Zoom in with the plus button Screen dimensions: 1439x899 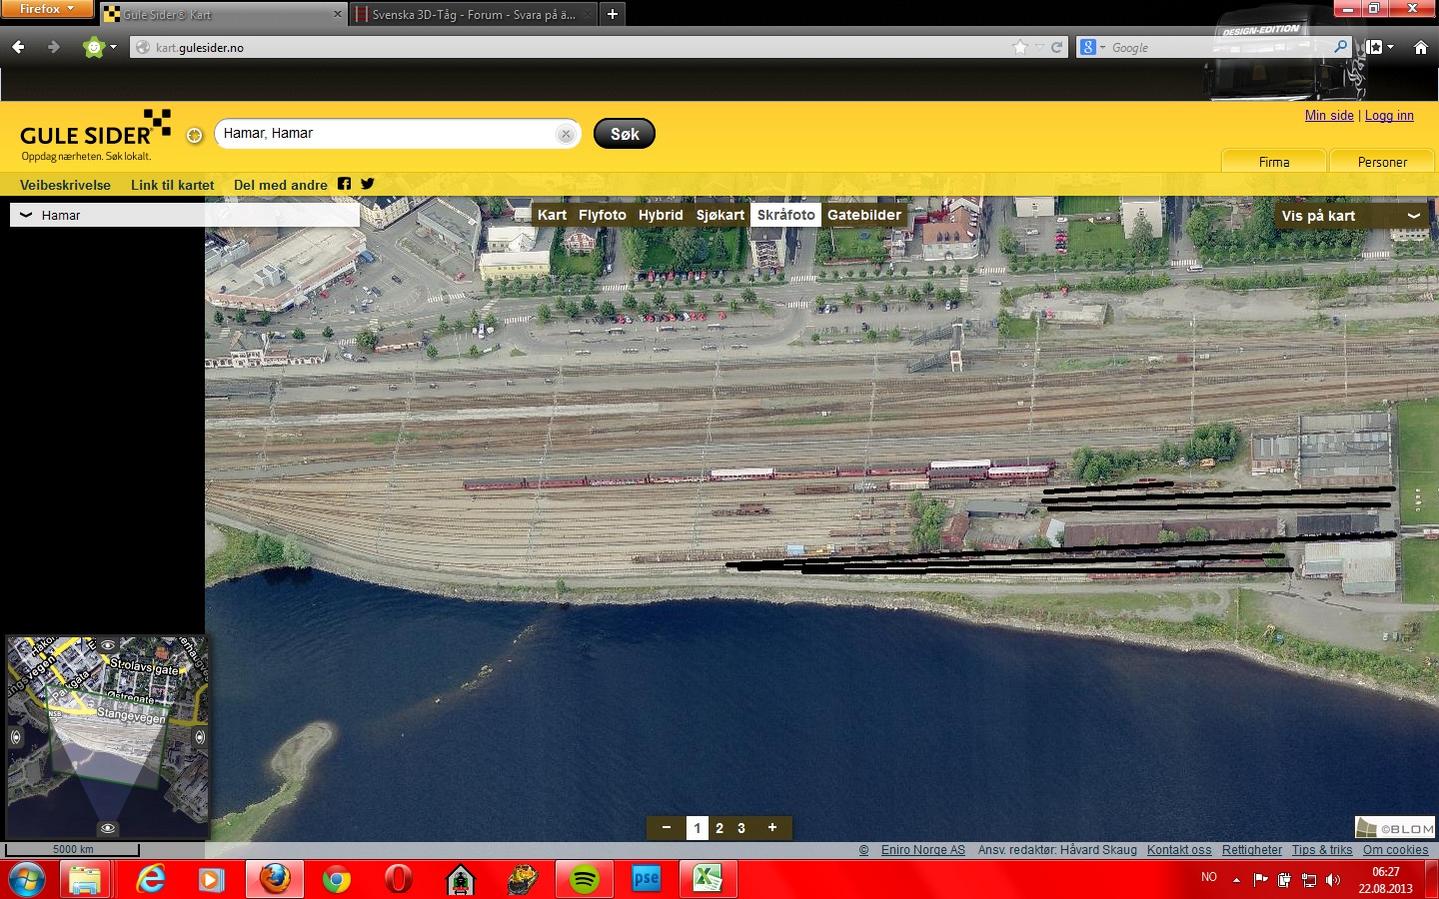tap(772, 827)
